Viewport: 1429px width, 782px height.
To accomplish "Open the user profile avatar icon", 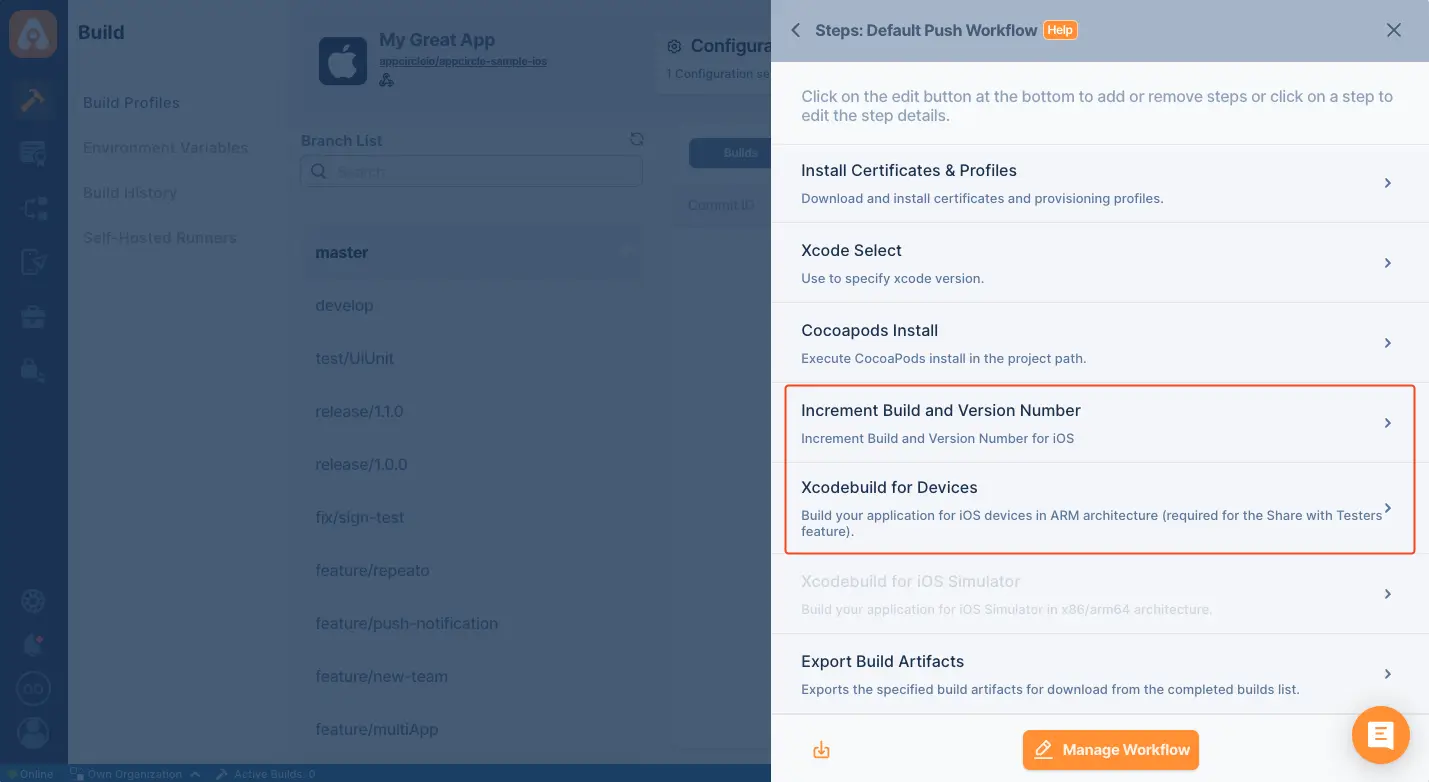I will pos(33,733).
